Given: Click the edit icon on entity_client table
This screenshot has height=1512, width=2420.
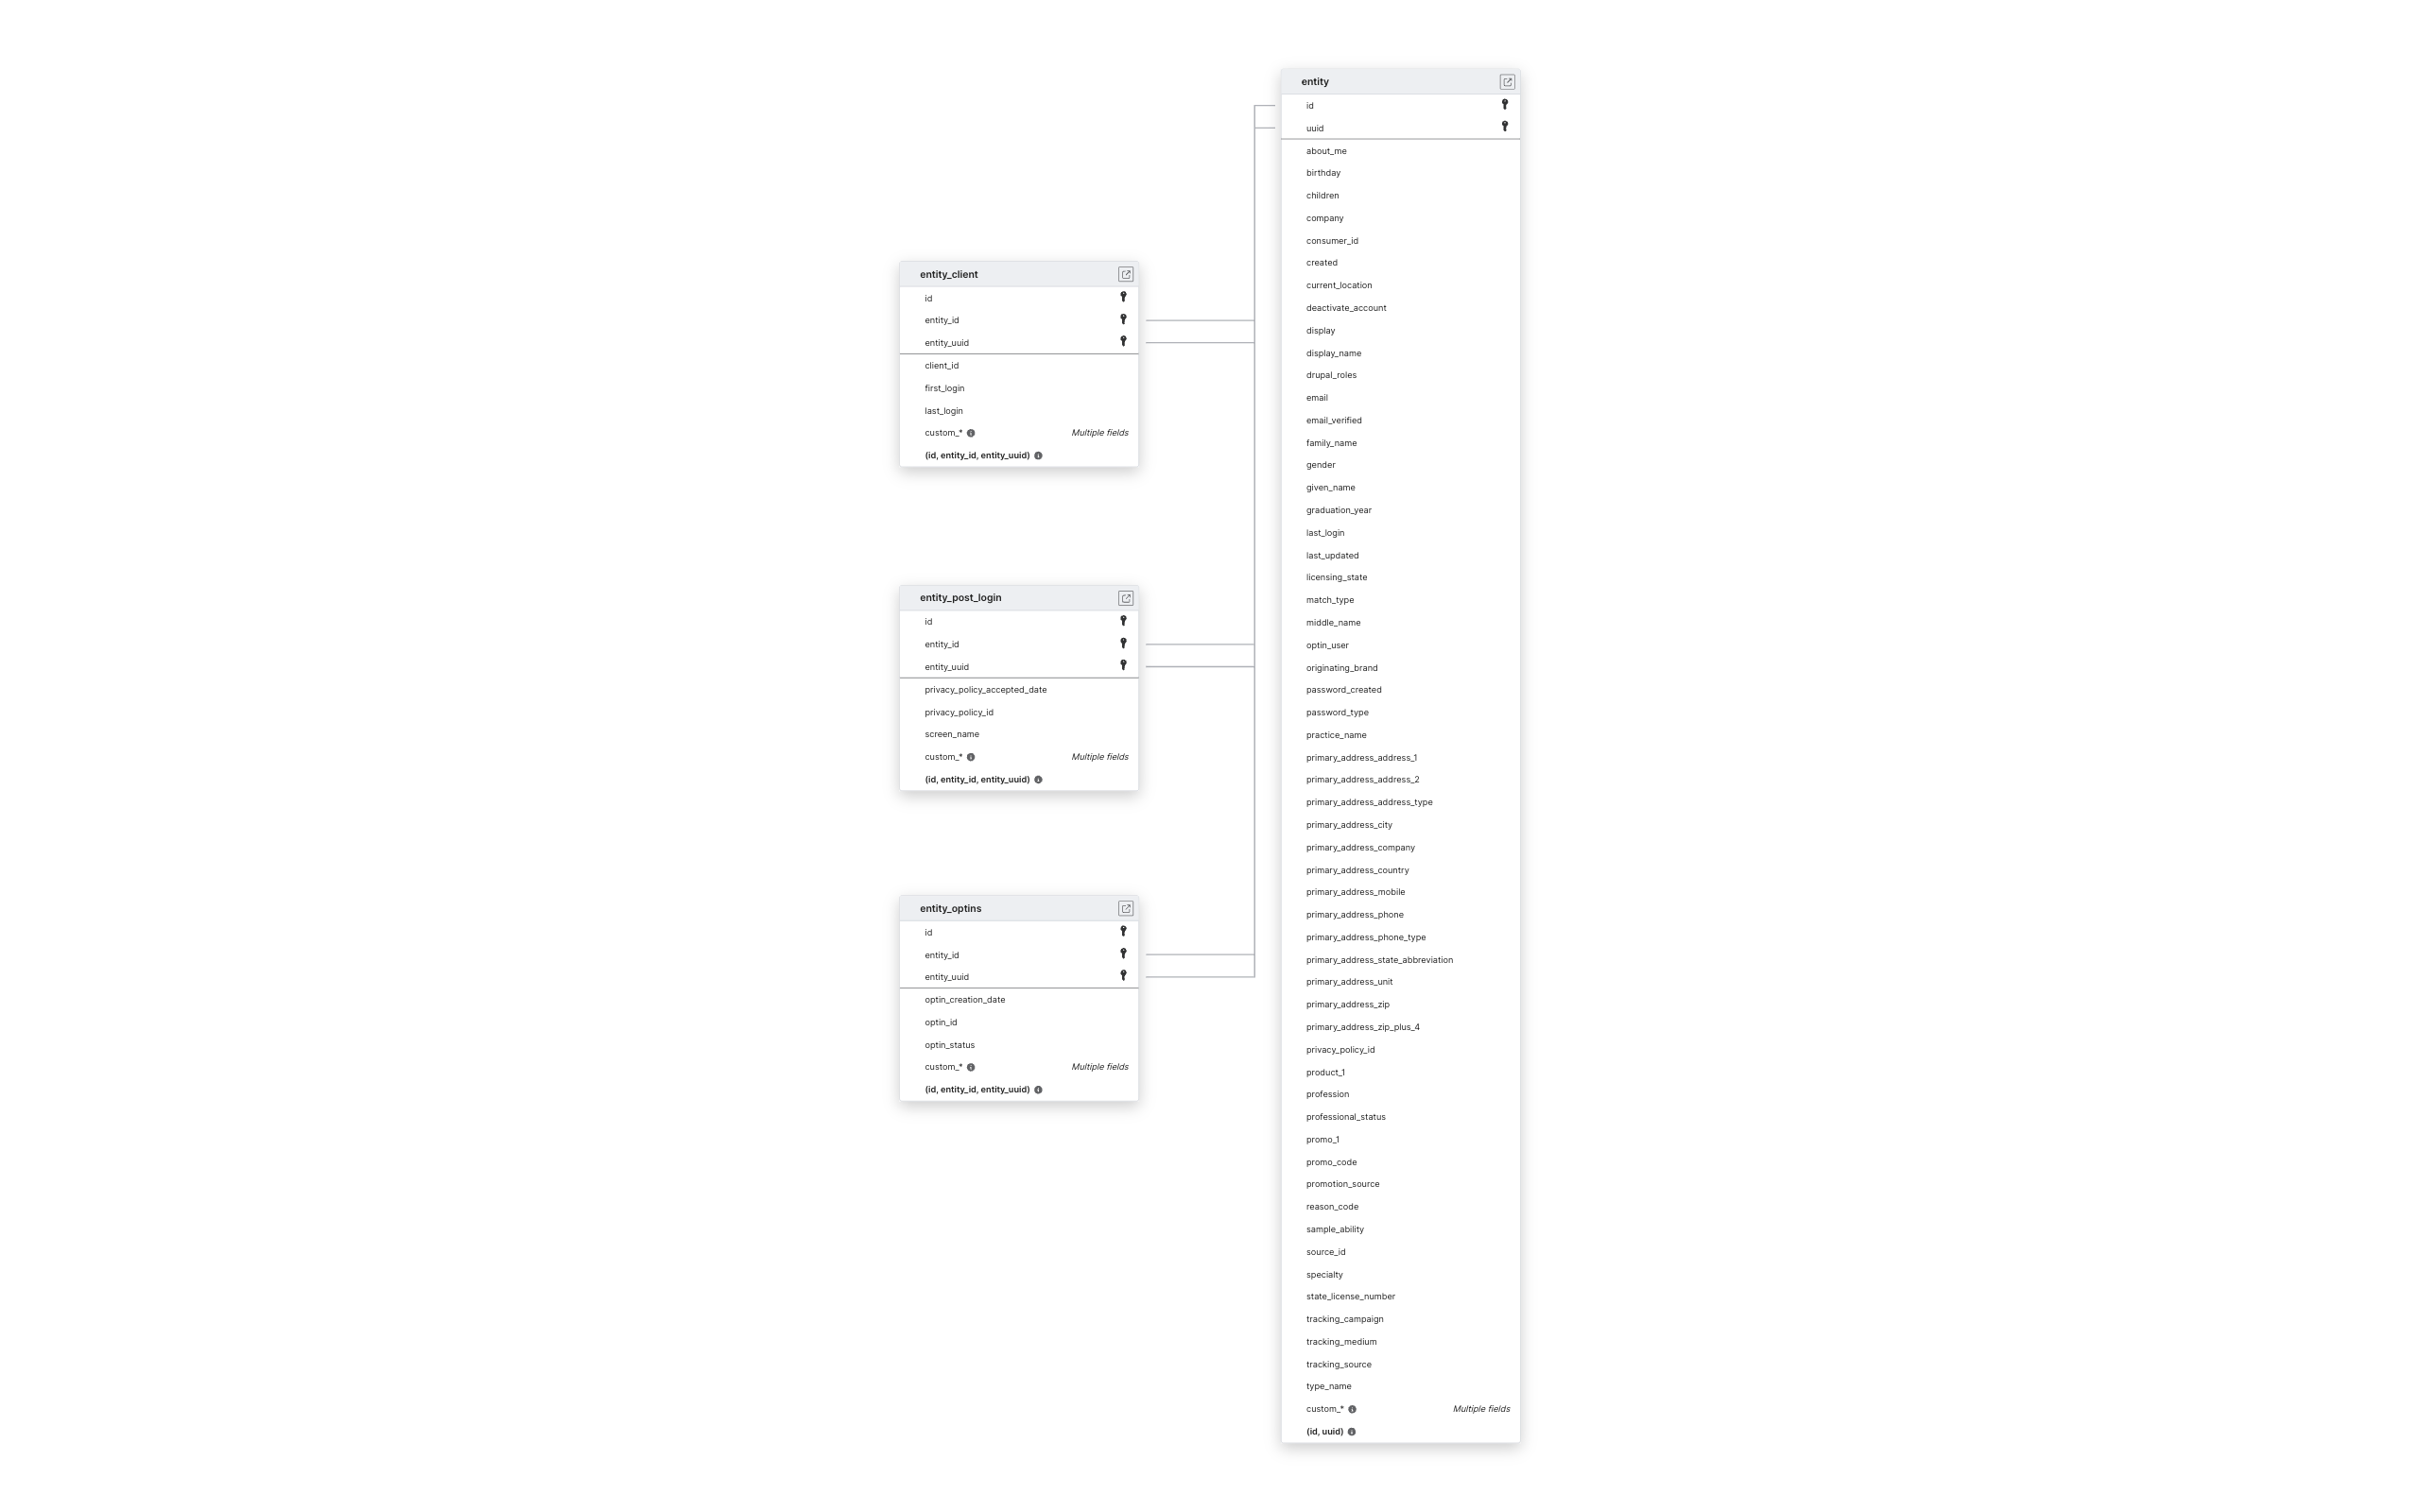Looking at the screenshot, I should pos(1126,273).
